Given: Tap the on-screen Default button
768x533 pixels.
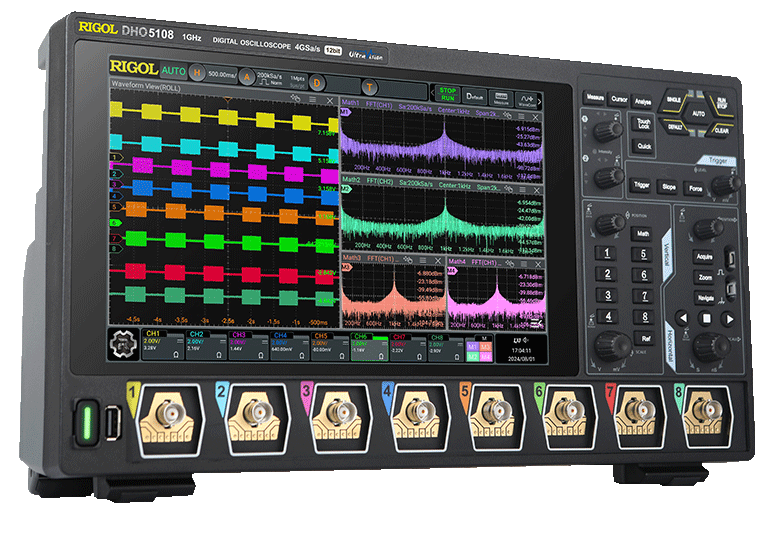Looking at the screenshot, I should click(476, 96).
